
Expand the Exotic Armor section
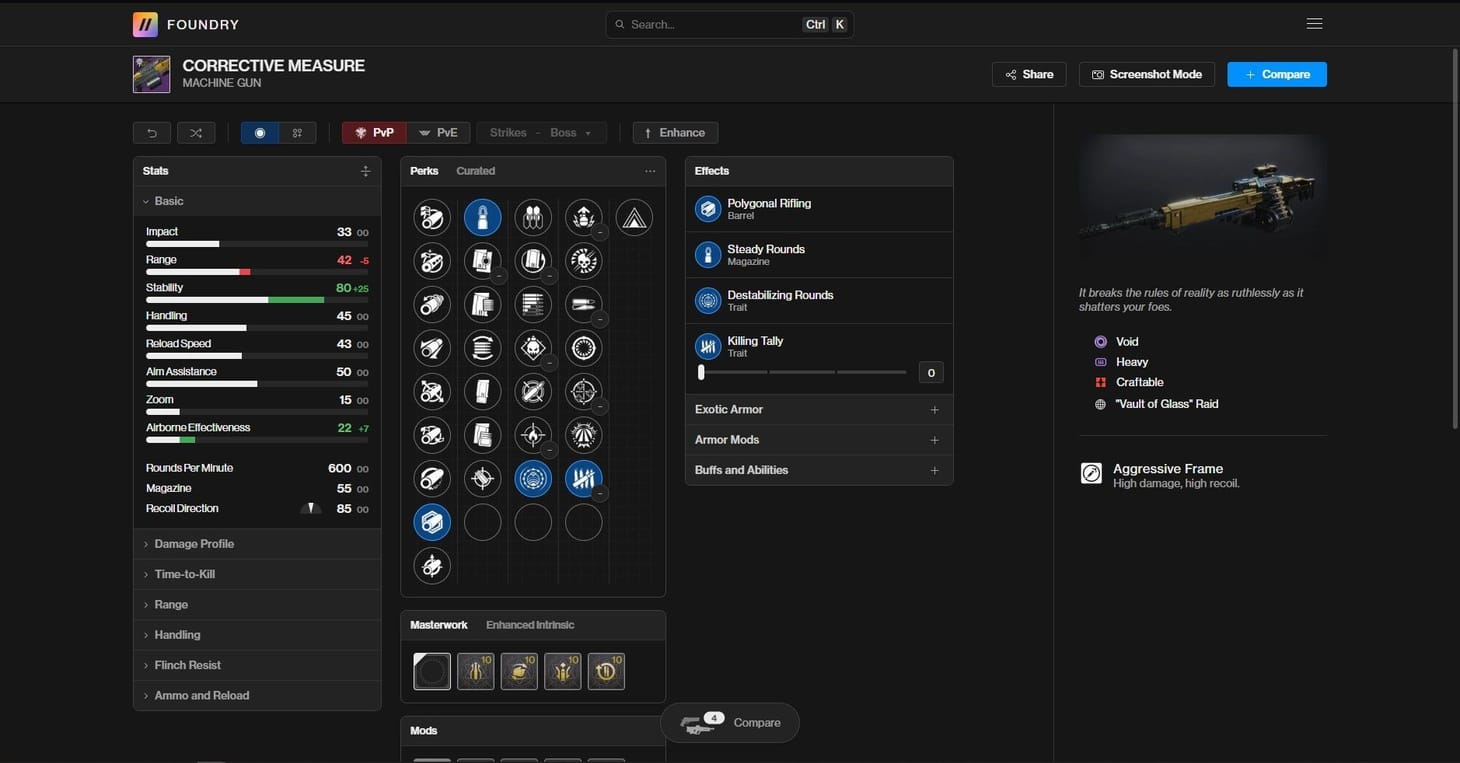click(818, 409)
